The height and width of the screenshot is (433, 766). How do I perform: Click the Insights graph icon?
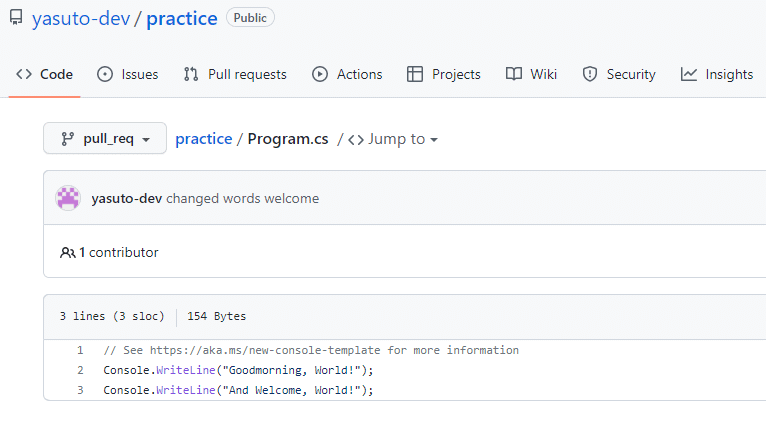click(x=689, y=74)
